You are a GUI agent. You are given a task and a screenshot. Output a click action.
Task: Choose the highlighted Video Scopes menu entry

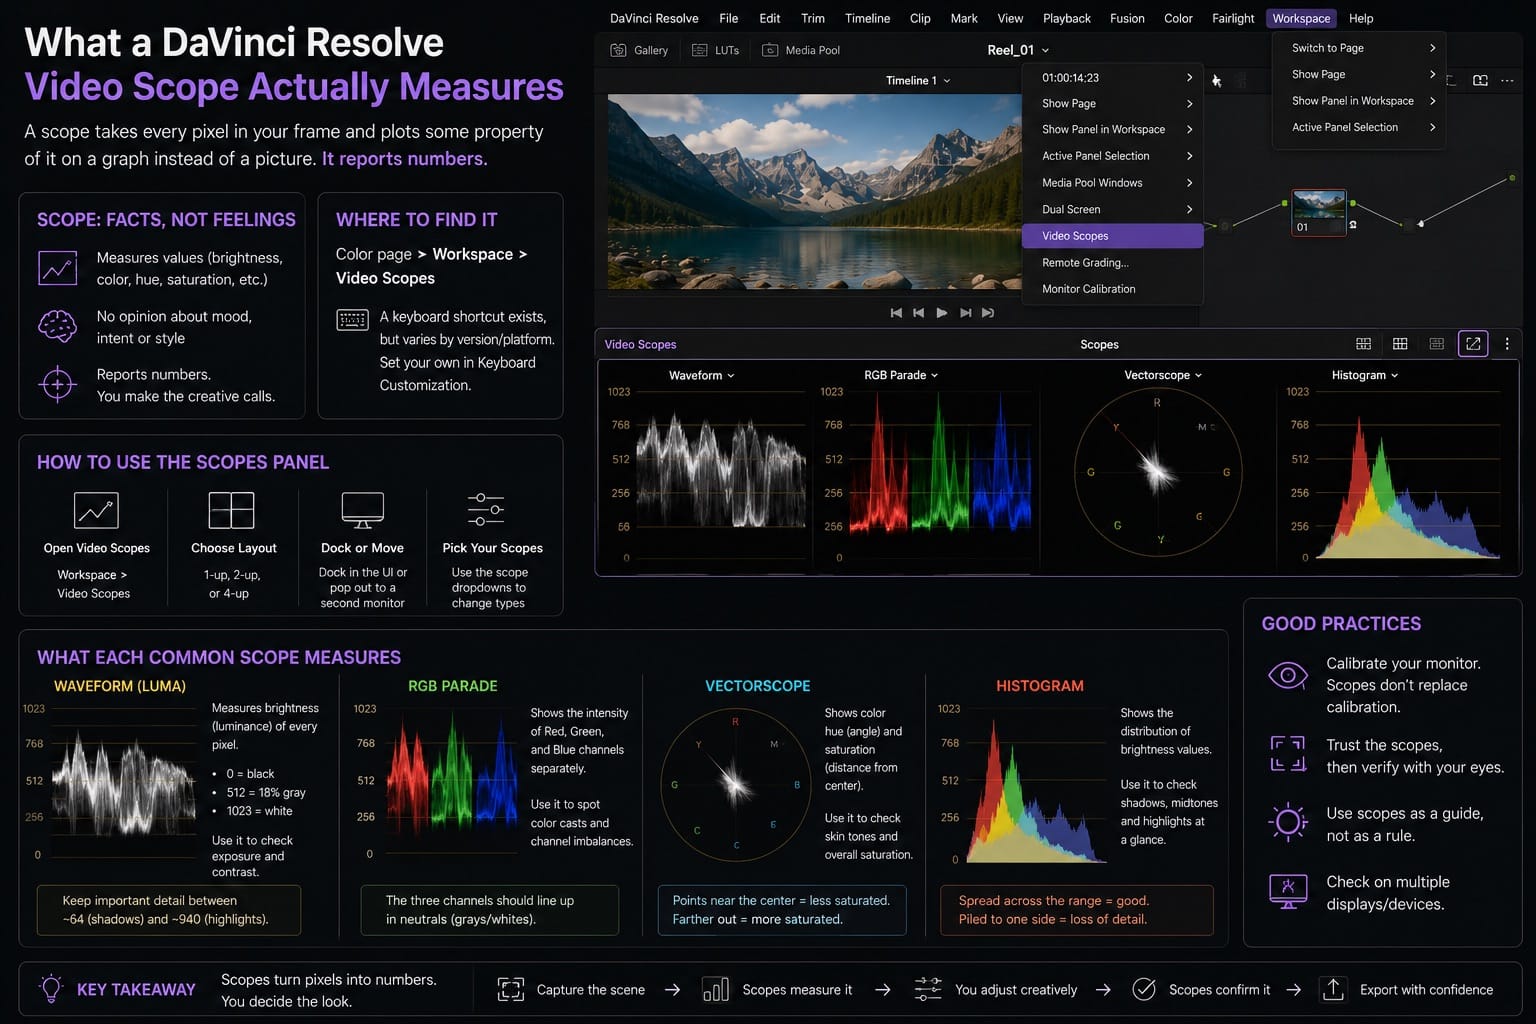coord(1113,236)
